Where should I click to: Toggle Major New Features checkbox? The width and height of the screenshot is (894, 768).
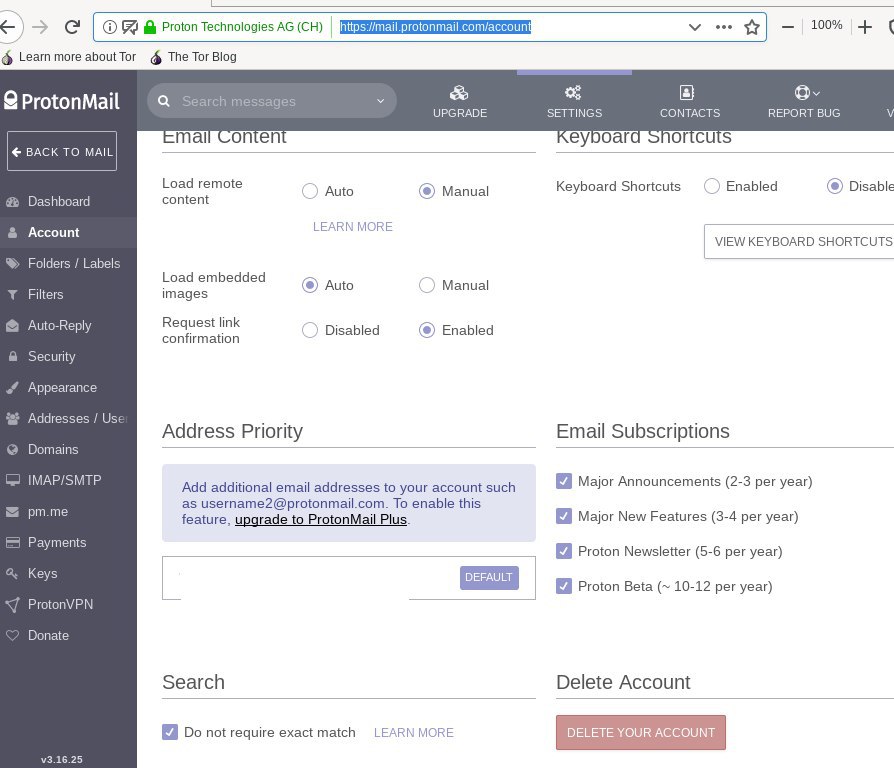564,516
